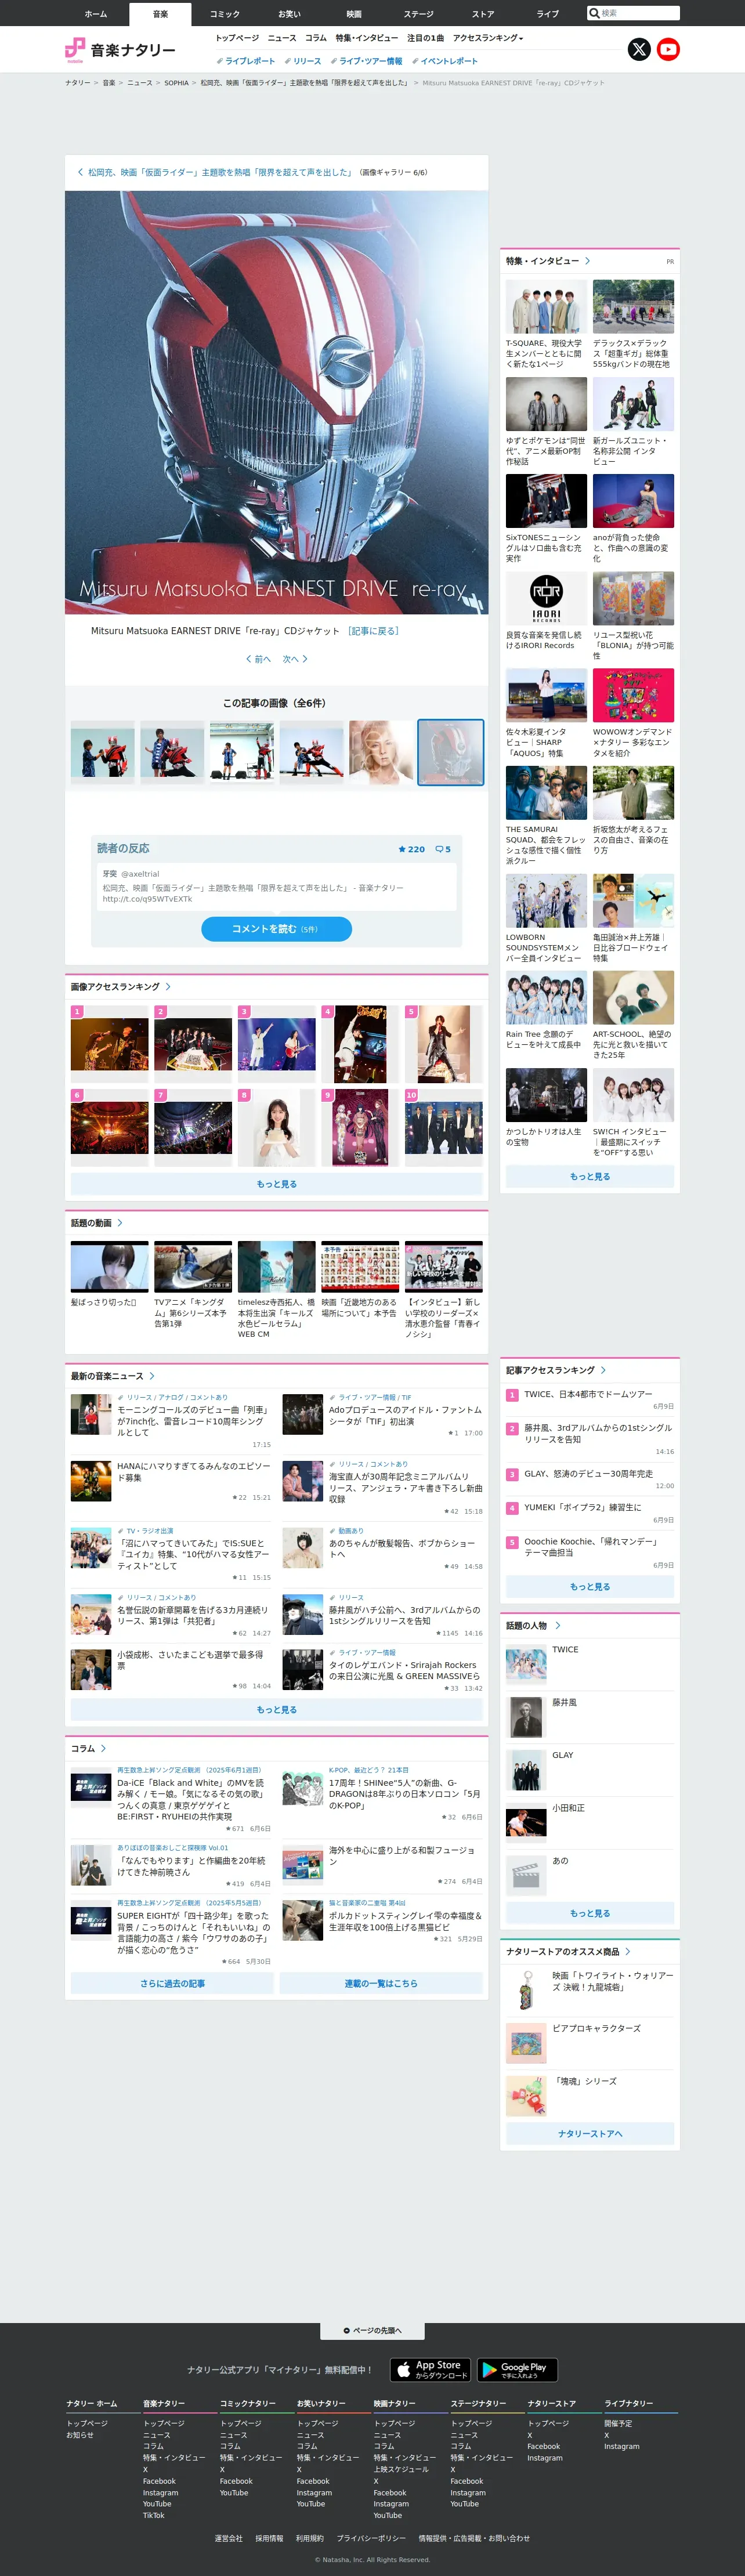The width and height of the screenshot is (745, 2576).
Task: Open the Mitsuru Matsuoka main jacket image
Action: (x=276, y=402)
